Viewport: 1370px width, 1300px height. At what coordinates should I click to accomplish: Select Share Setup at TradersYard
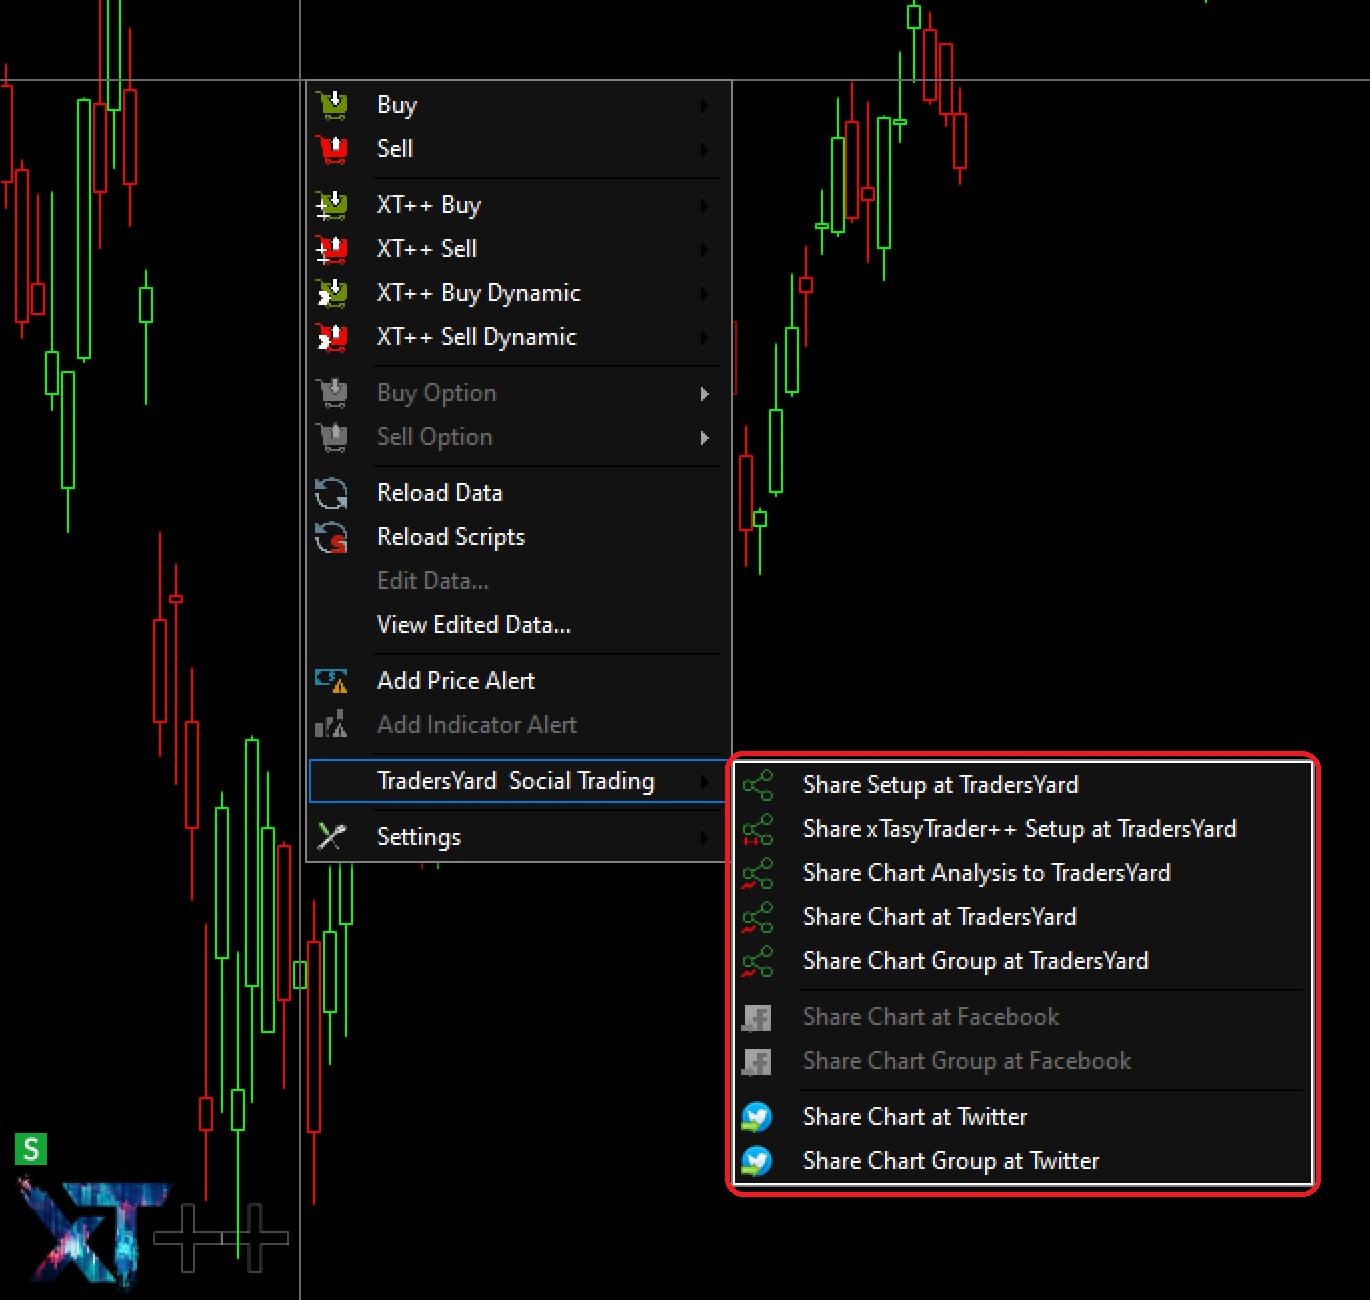pyautogui.click(x=1023, y=785)
